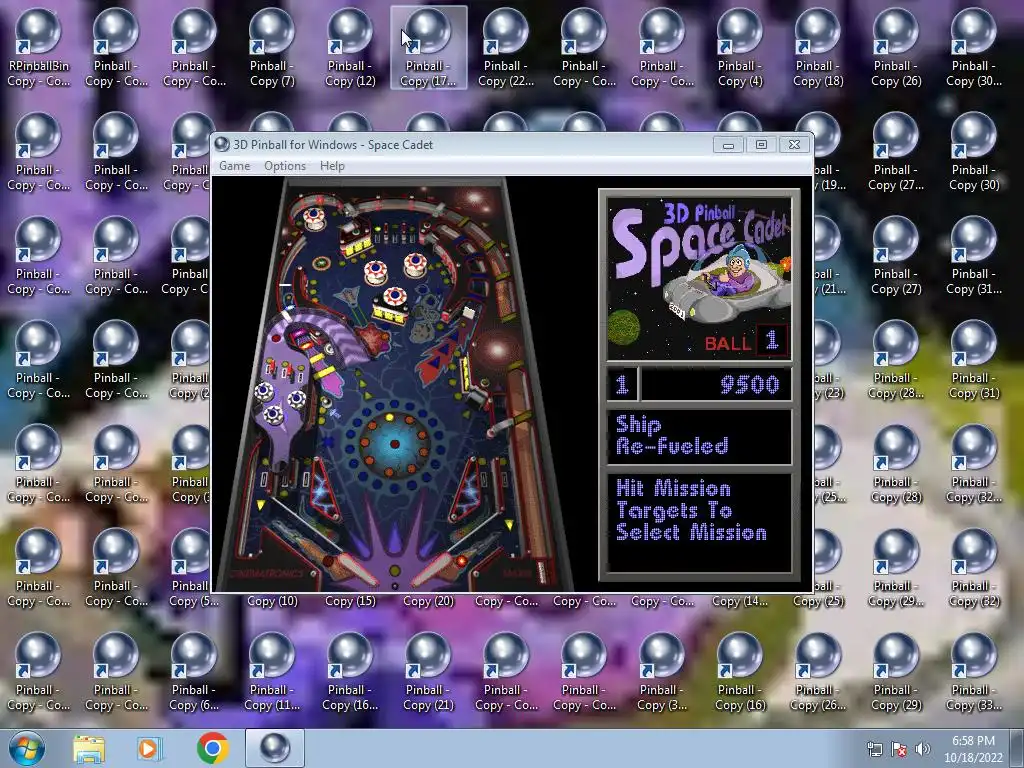1024x768 pixels.
Task: Click the 3D Pinball taskbar button
Action: tap(275, 748)
